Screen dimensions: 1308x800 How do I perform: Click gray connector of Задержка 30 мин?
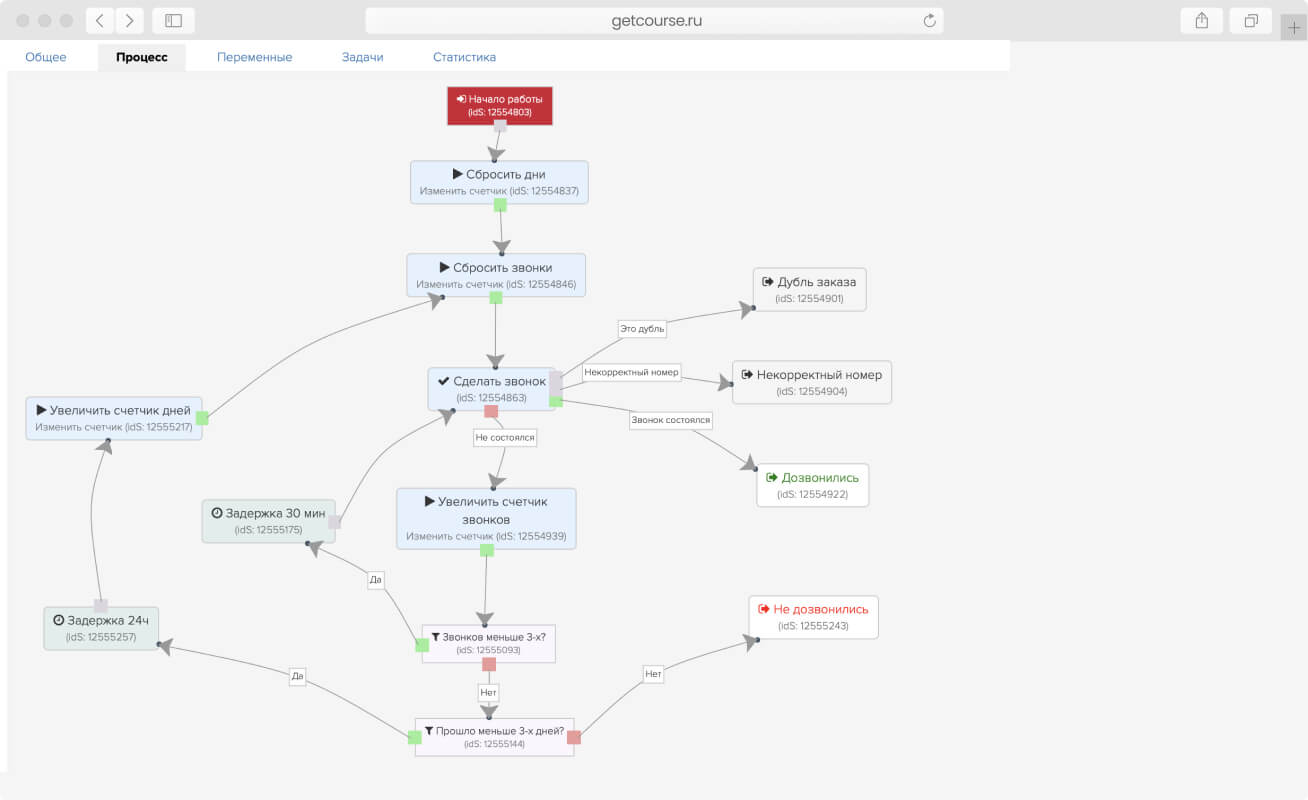pyautogui.click(x=335, y=522)
